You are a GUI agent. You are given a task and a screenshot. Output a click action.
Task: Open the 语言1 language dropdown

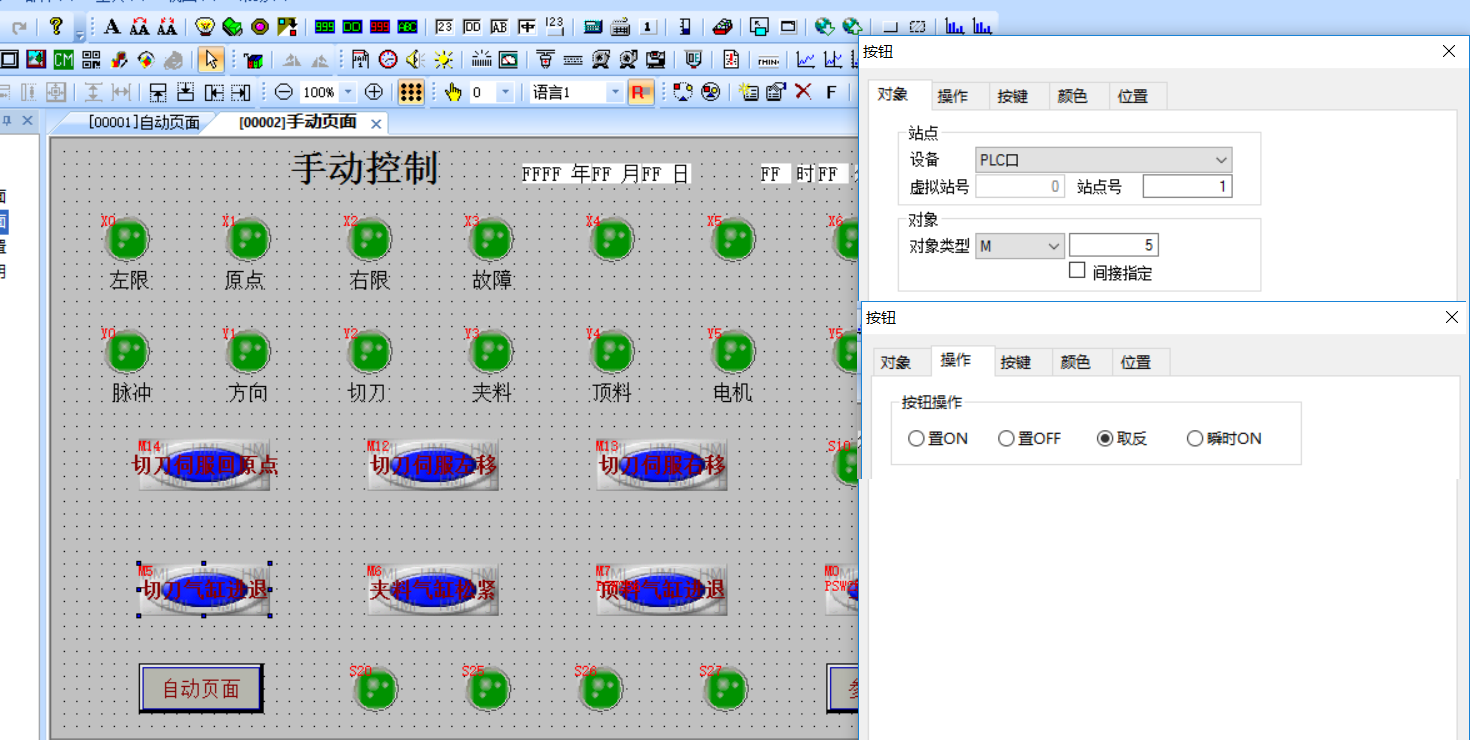pos(614,92)
